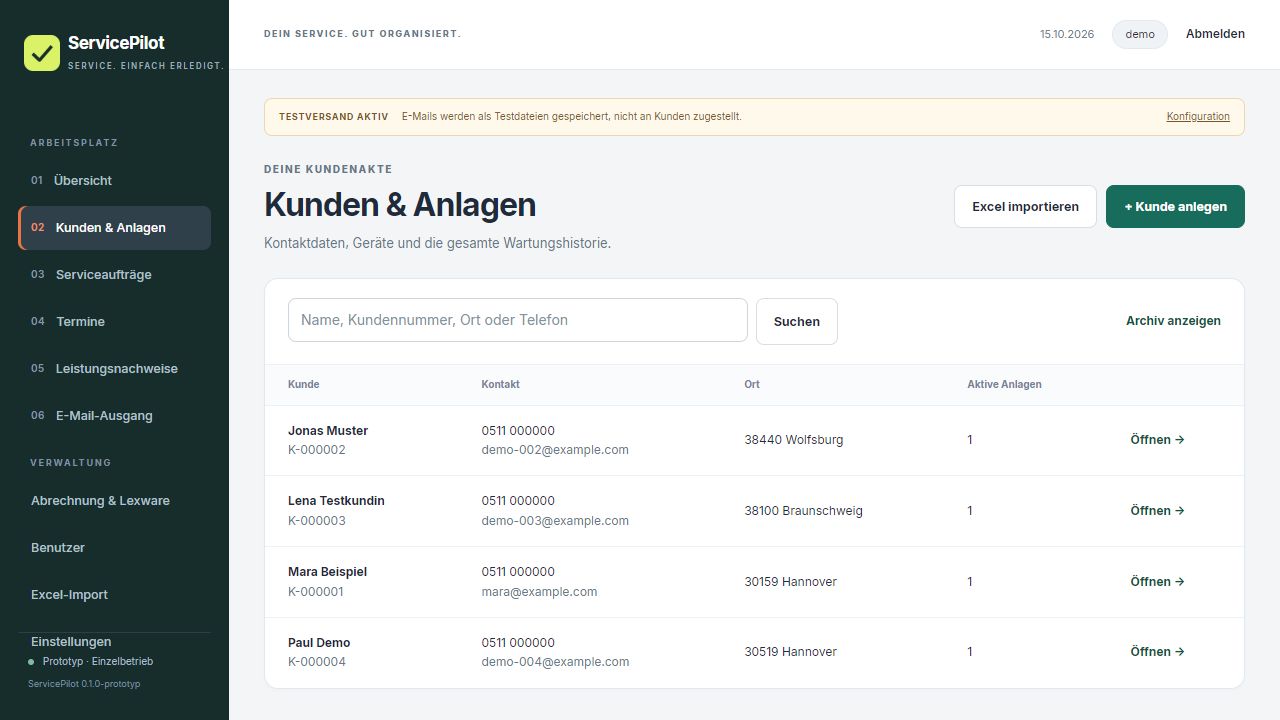Select the customer name Jonas Muster
Screen dimensions: 1280x720
[328, 431]
